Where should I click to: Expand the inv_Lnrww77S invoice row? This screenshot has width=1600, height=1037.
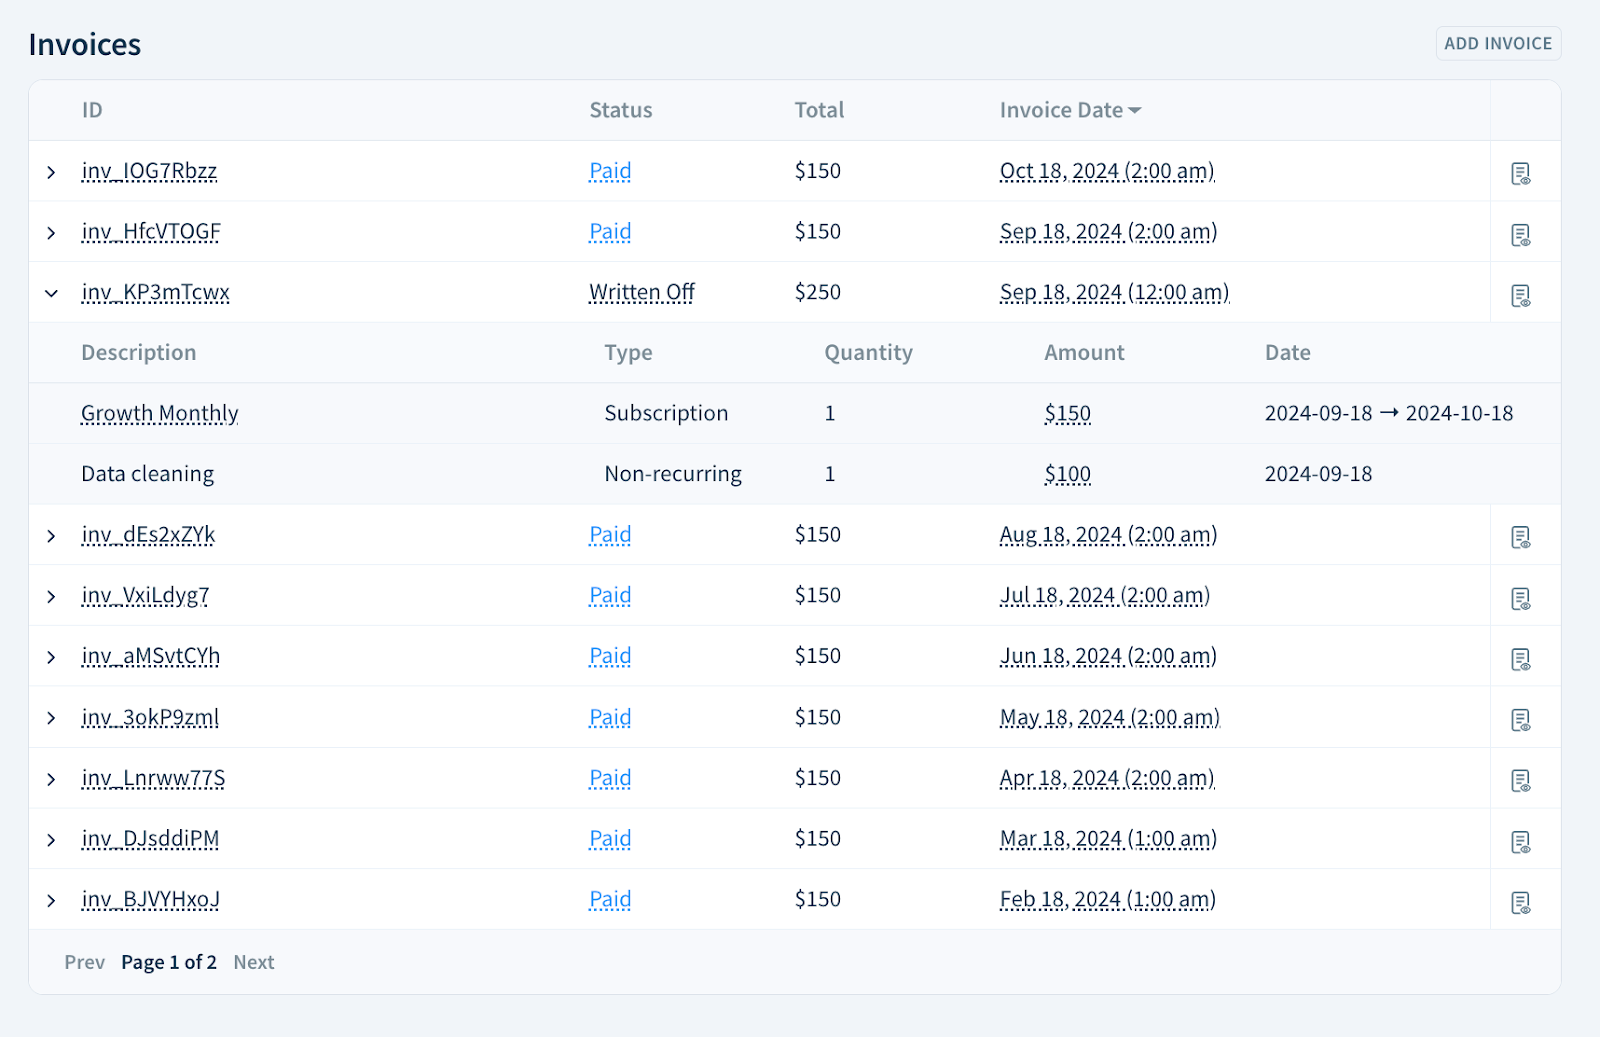(x=51, y=778)
